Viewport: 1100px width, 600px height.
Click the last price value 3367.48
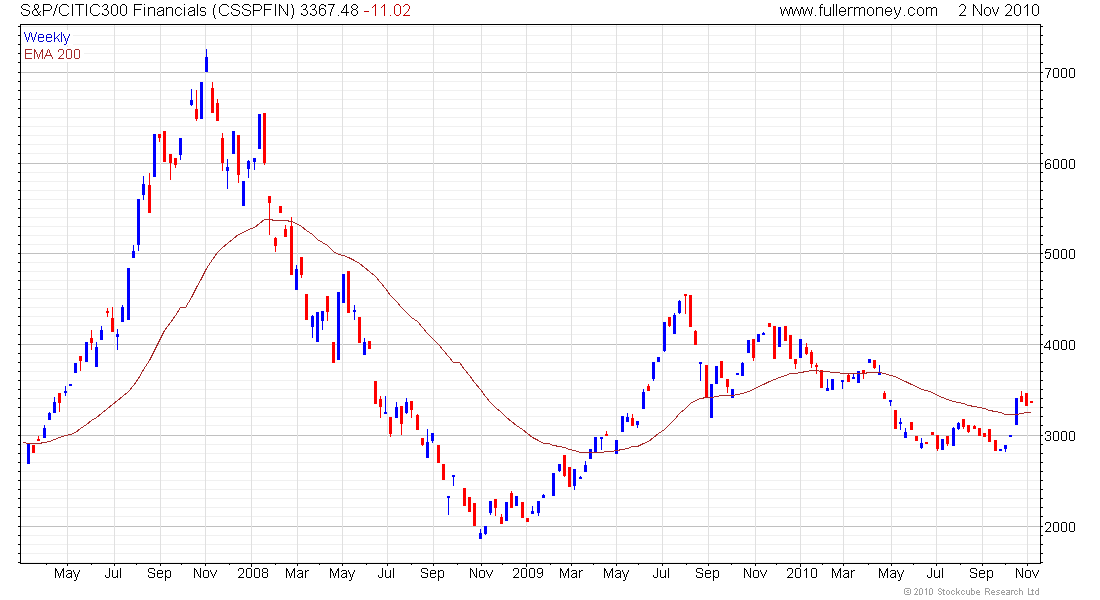[x=329, y=11]
